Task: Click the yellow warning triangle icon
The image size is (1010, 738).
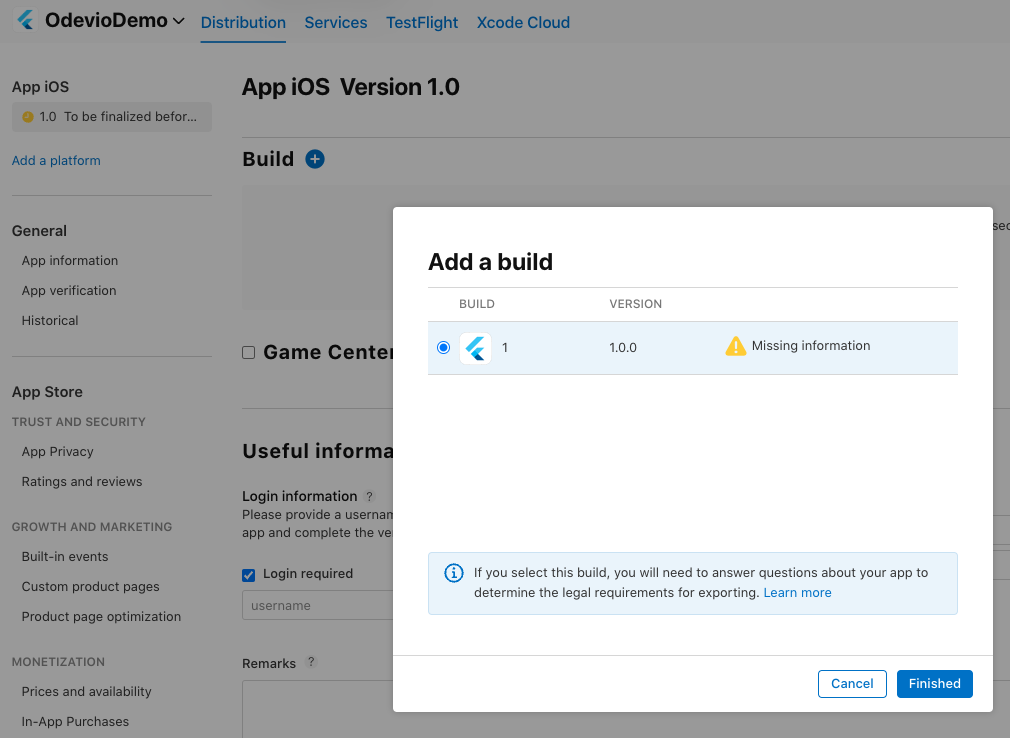Action: 736,346
